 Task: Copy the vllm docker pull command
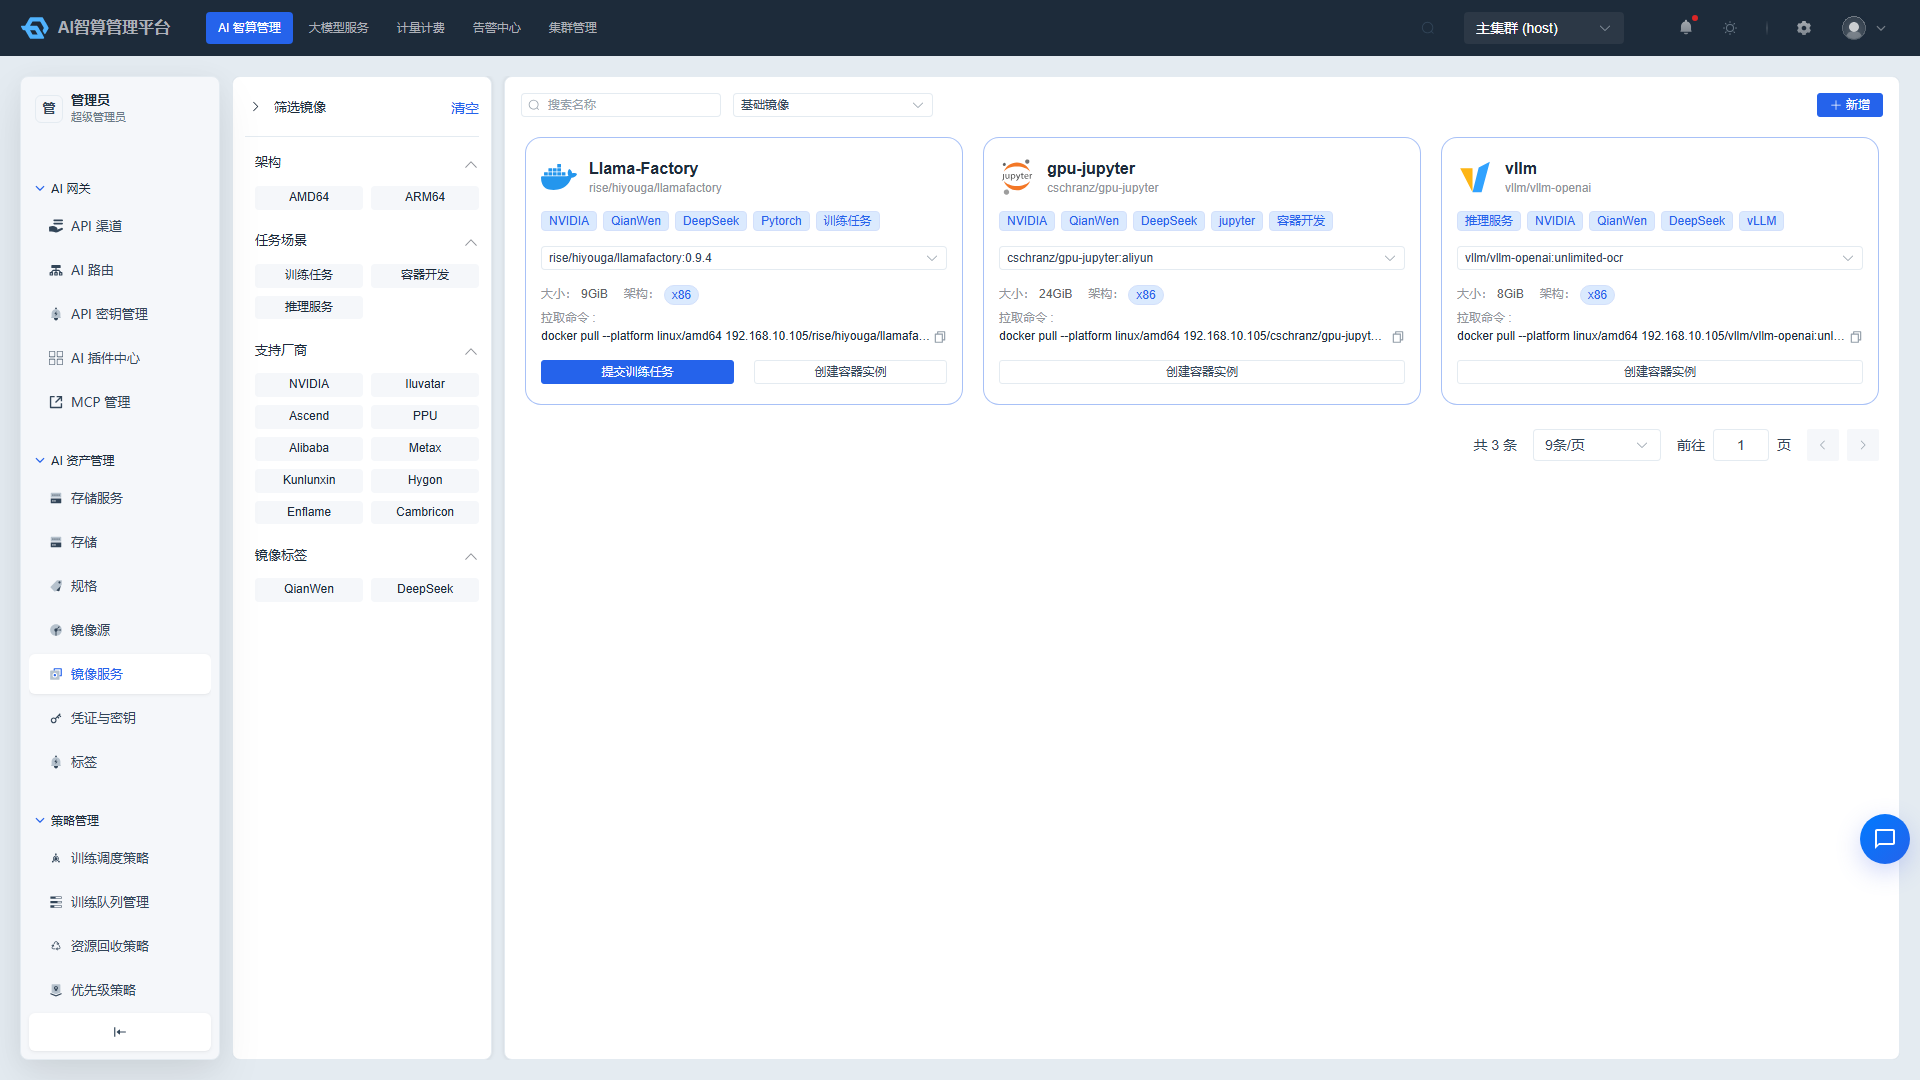1856,337
